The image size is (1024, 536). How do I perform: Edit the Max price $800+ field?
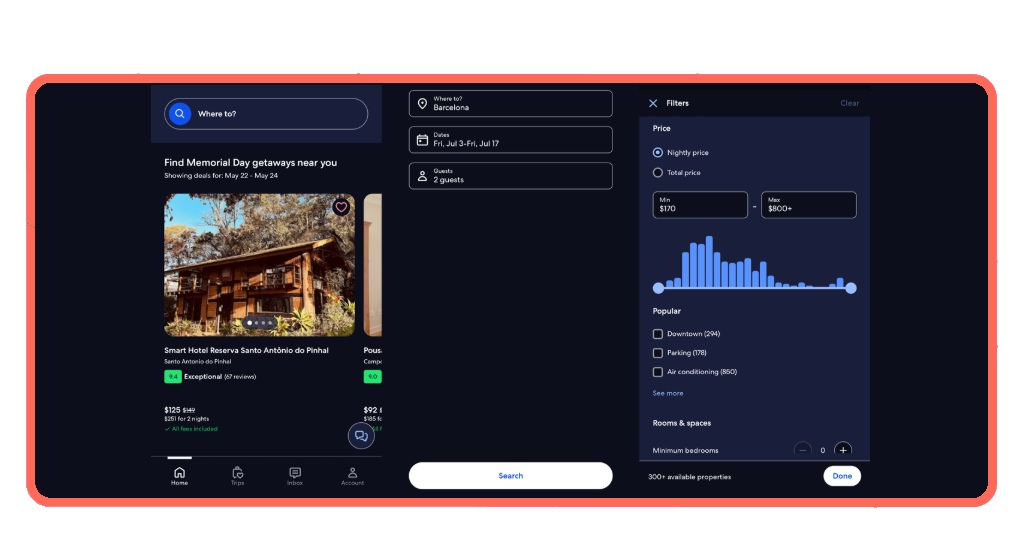[808, 204]
